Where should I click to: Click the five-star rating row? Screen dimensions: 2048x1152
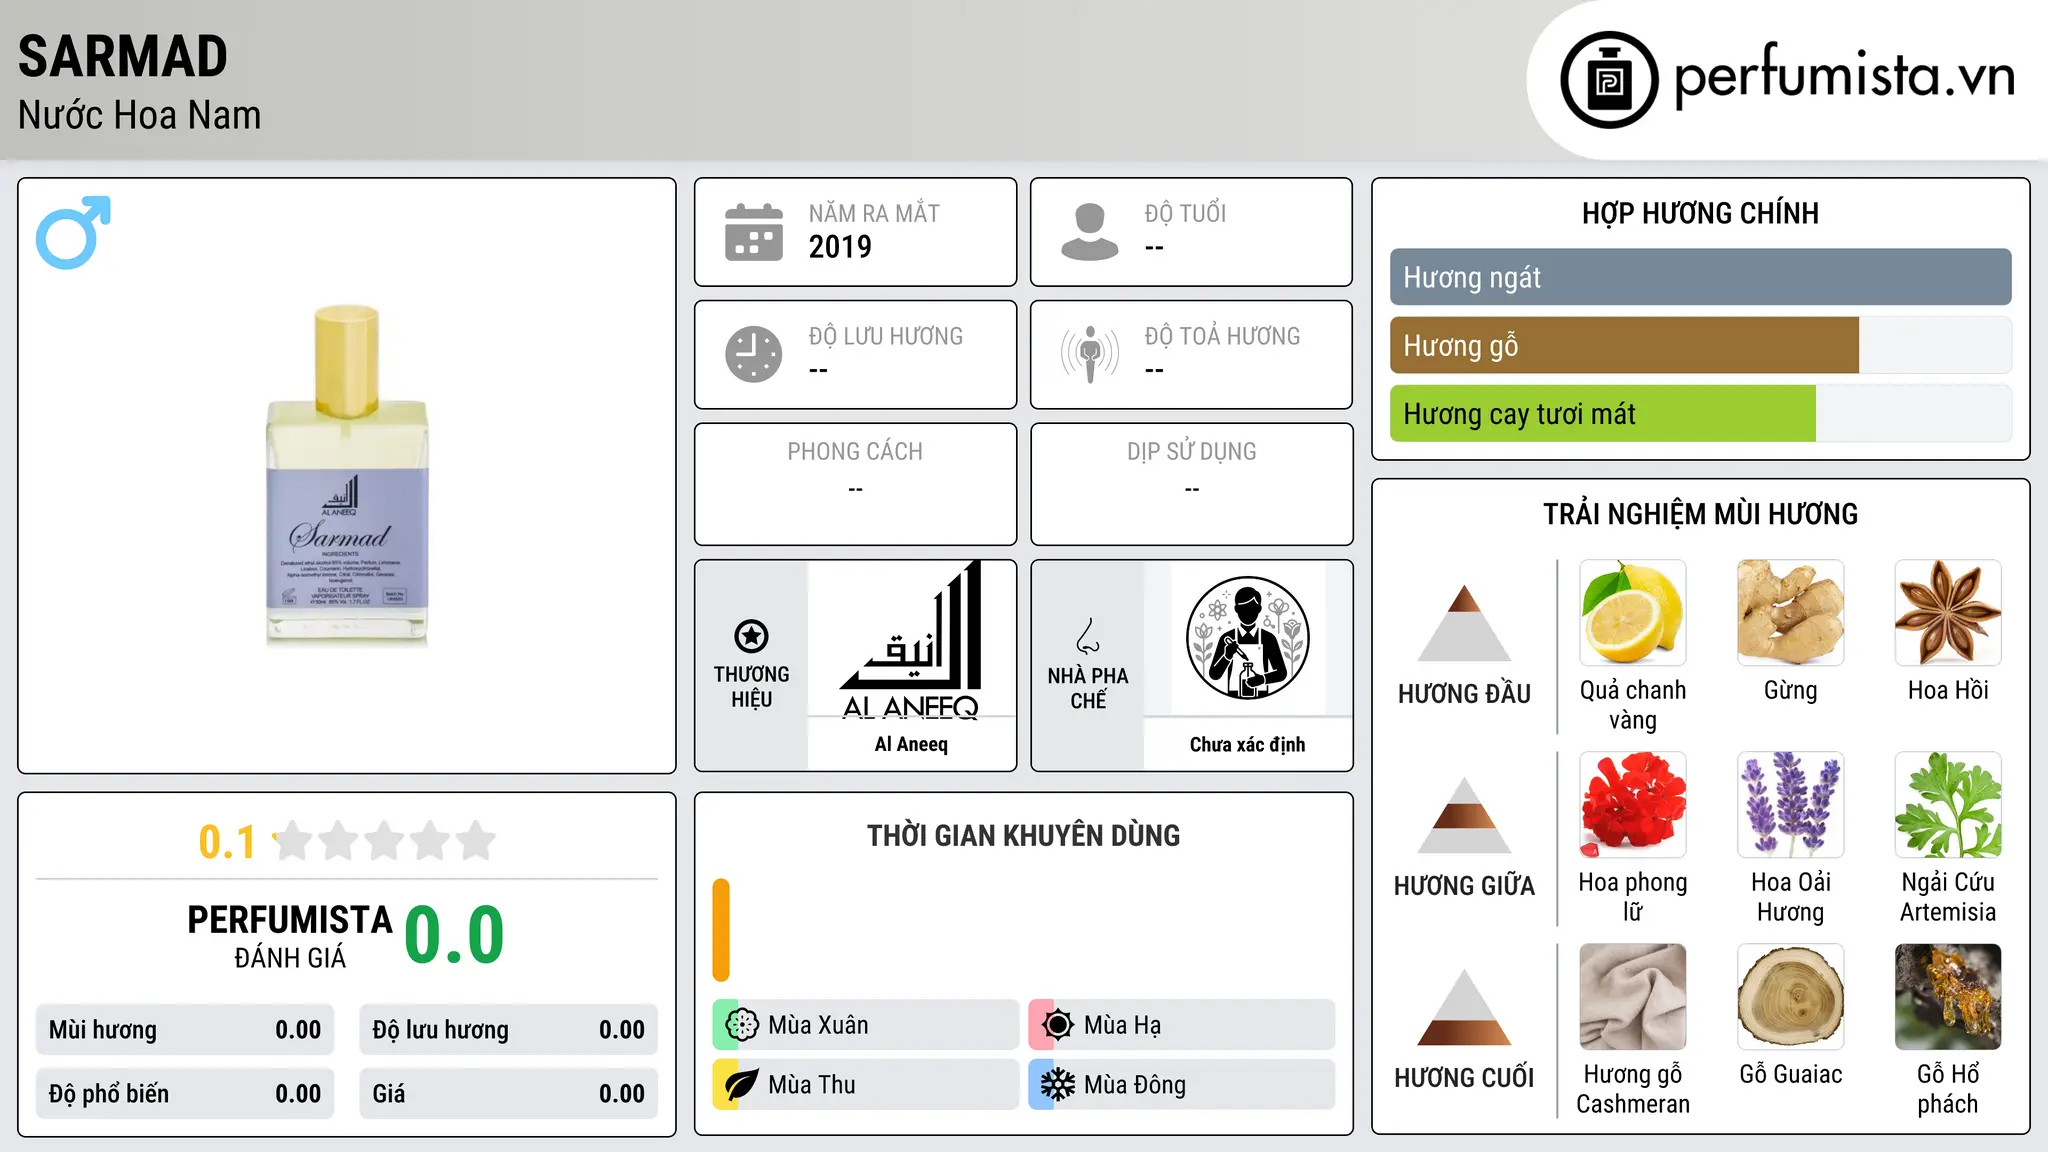385,841
